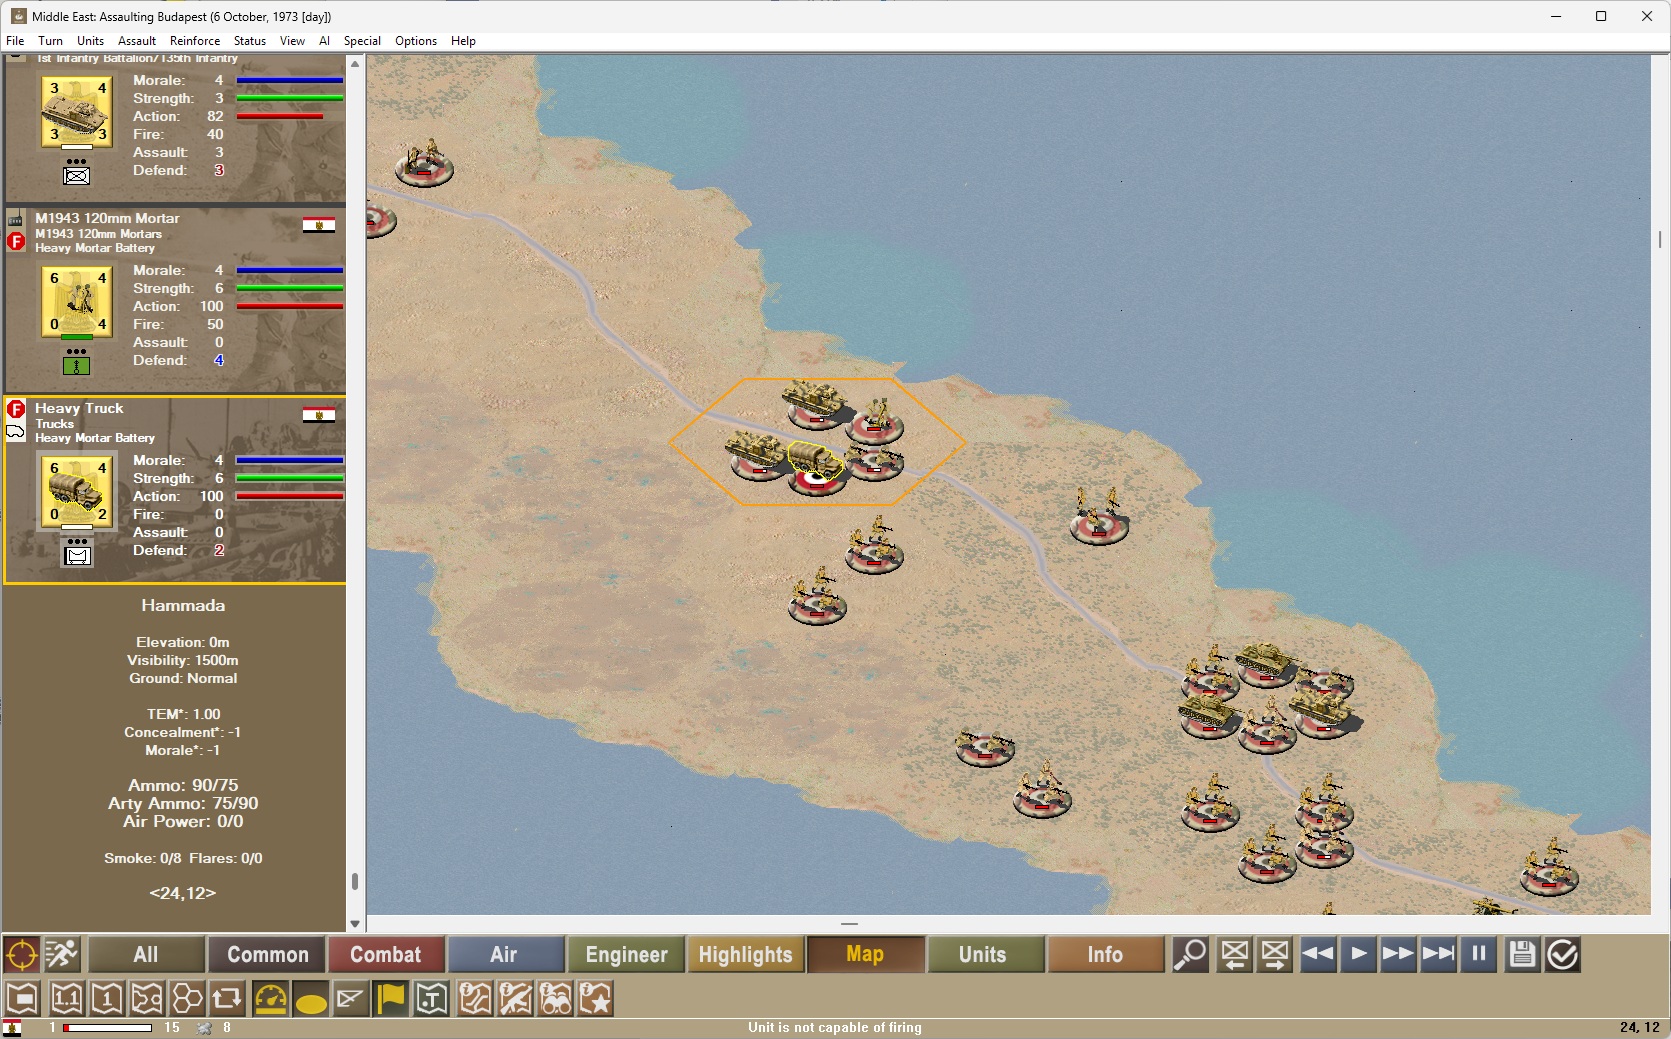
Task: Expand the Options menu
Action: tap(415, 41)
